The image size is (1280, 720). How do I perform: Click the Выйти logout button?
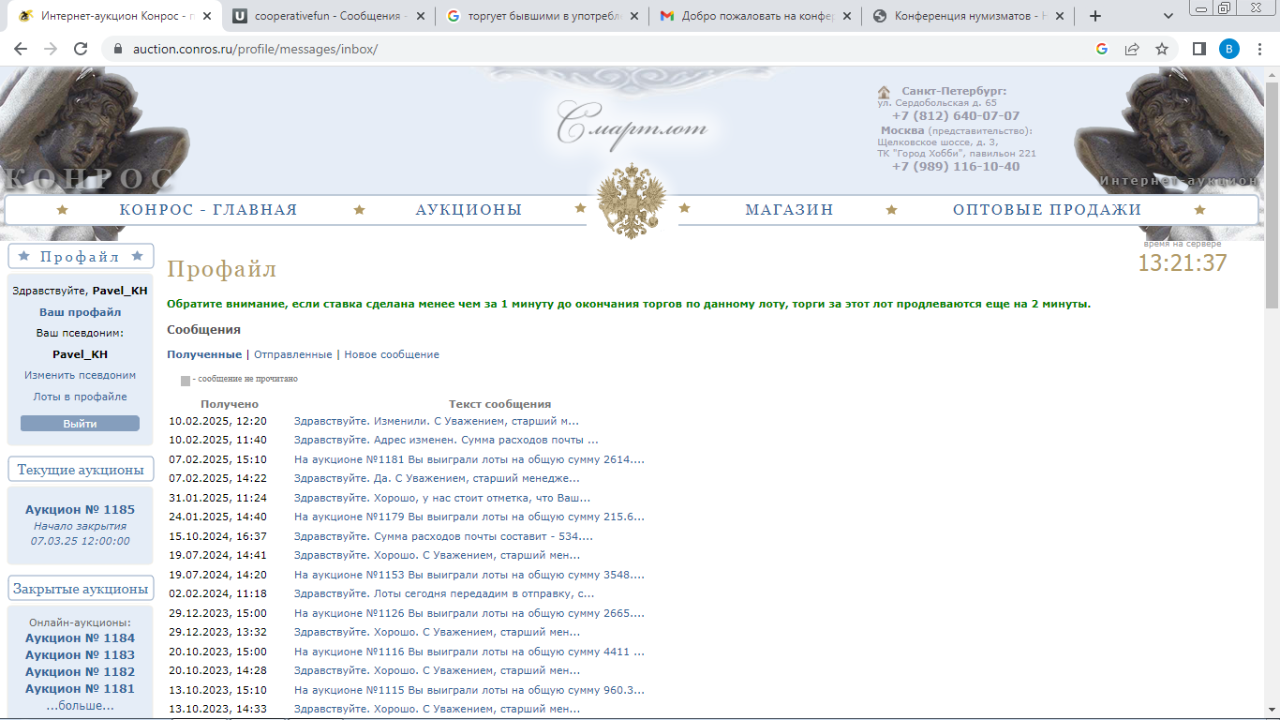pos(80,424)
